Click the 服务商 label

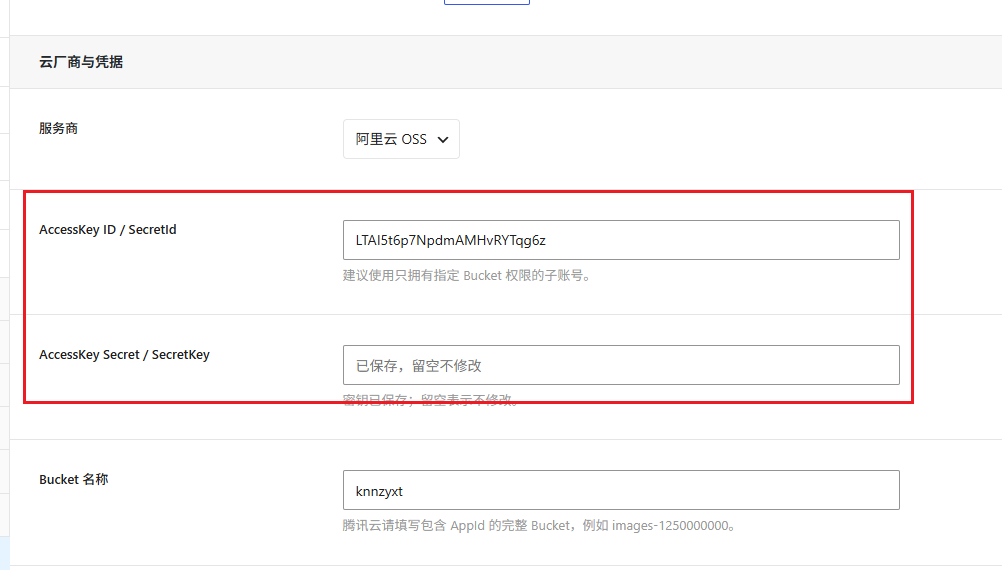click(58, 128)
